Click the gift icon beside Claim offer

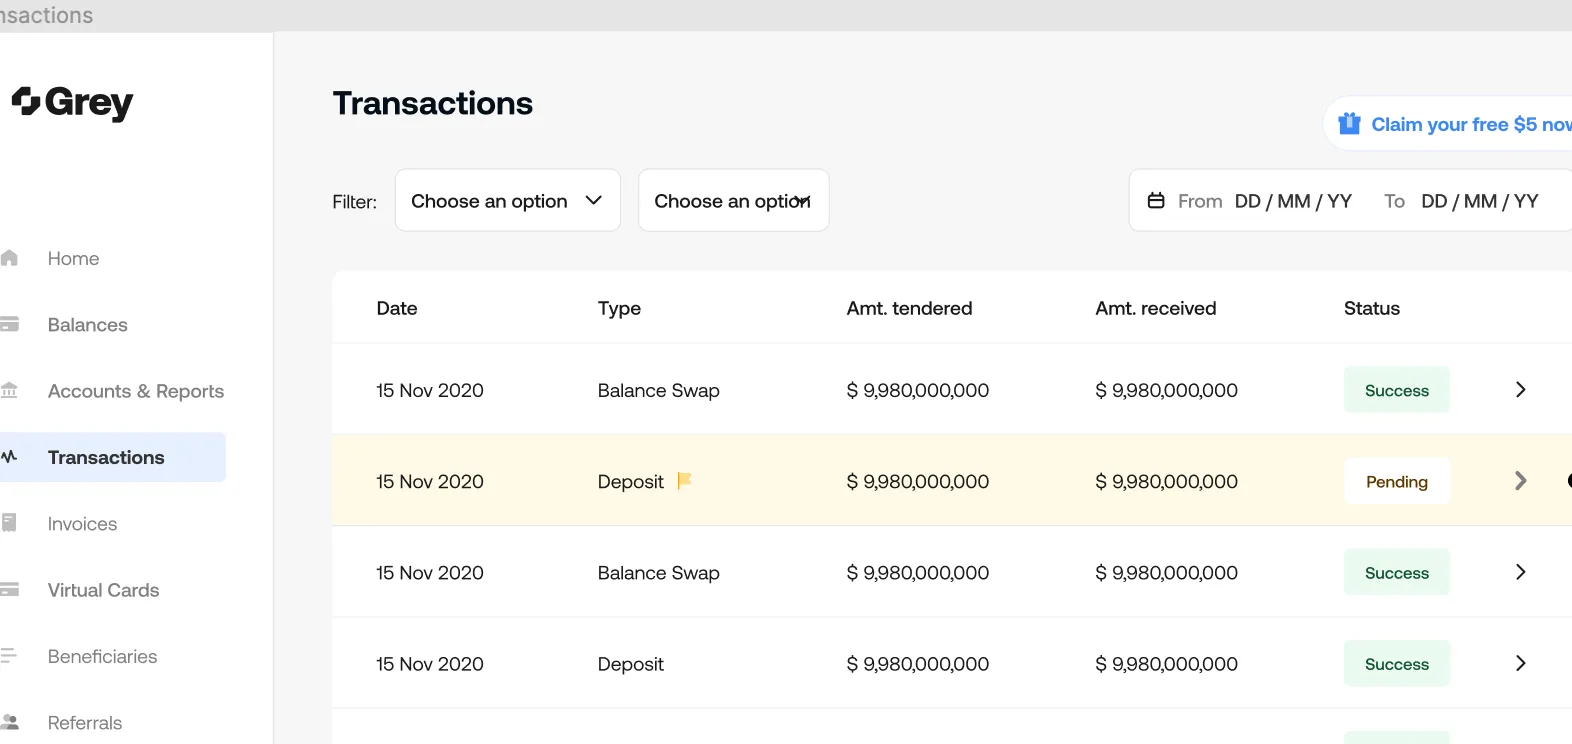point(1349,123)
